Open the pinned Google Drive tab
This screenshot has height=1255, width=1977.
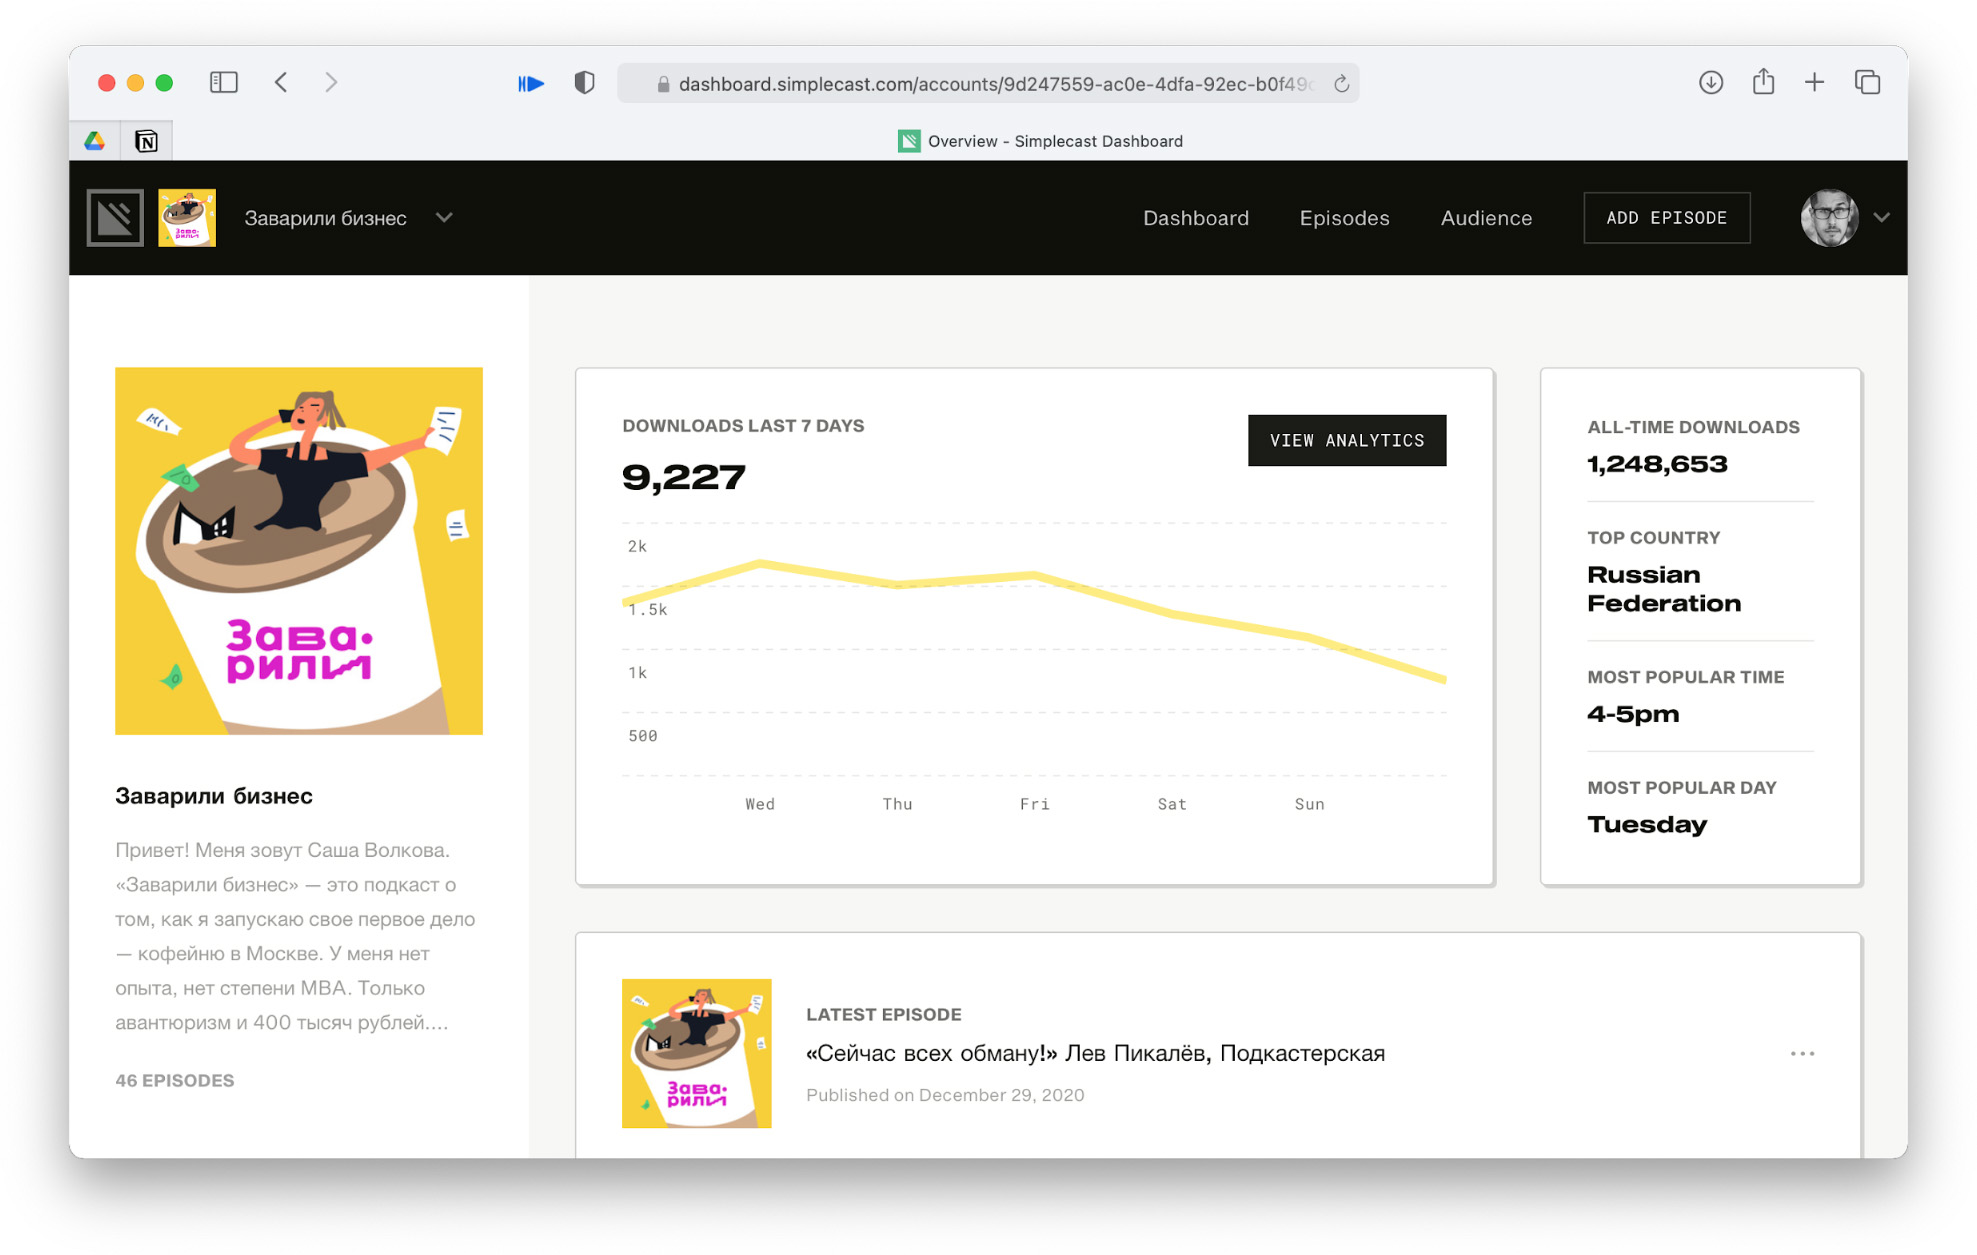coord(95,141)
